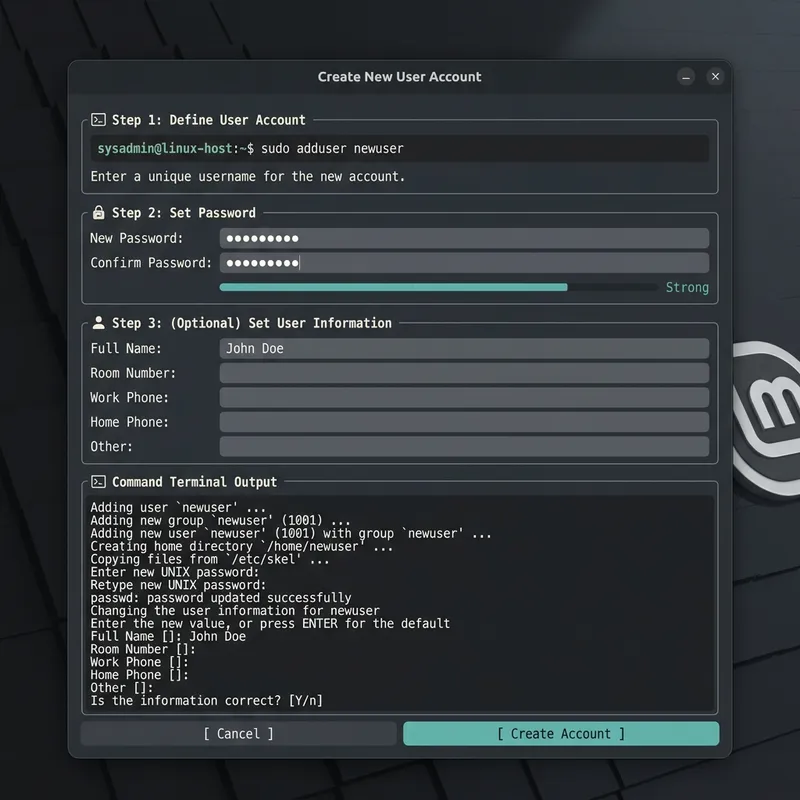Click terminal line 'Creating home directory'
Image resolution: width=800 pixels, height=800 pixels.
coord(241,546)
